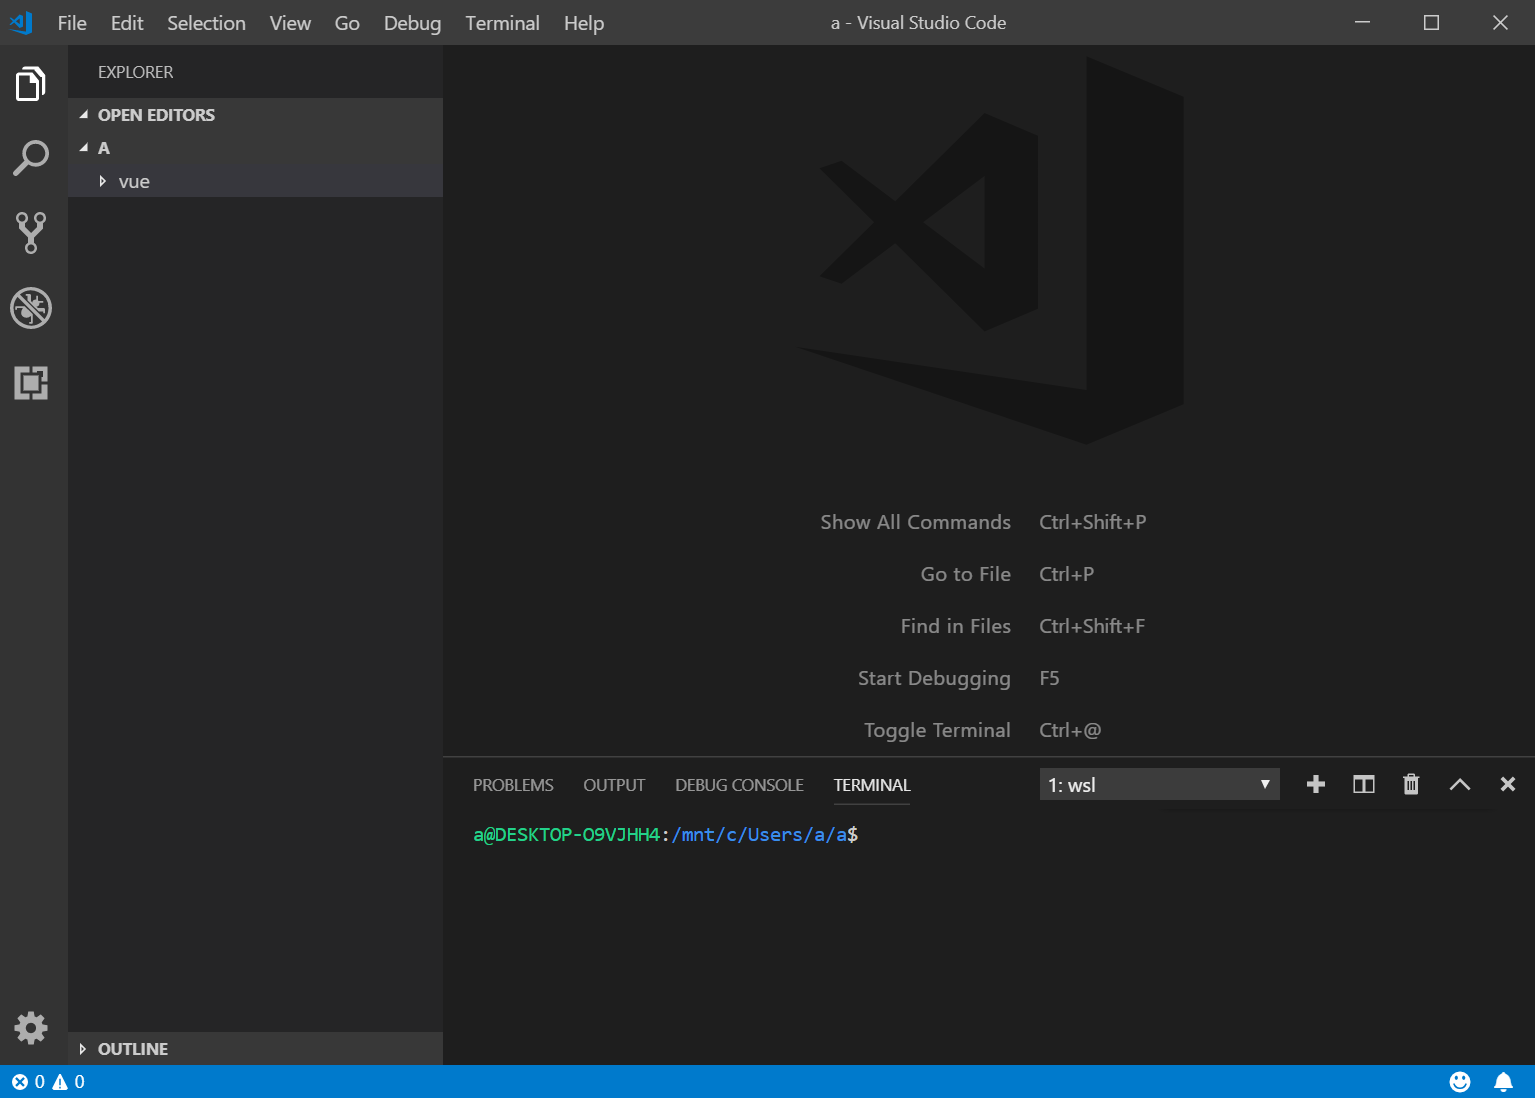The image size is (1535, 1098).
Task: Open the Debug view icon
Action: click(31, 308)
